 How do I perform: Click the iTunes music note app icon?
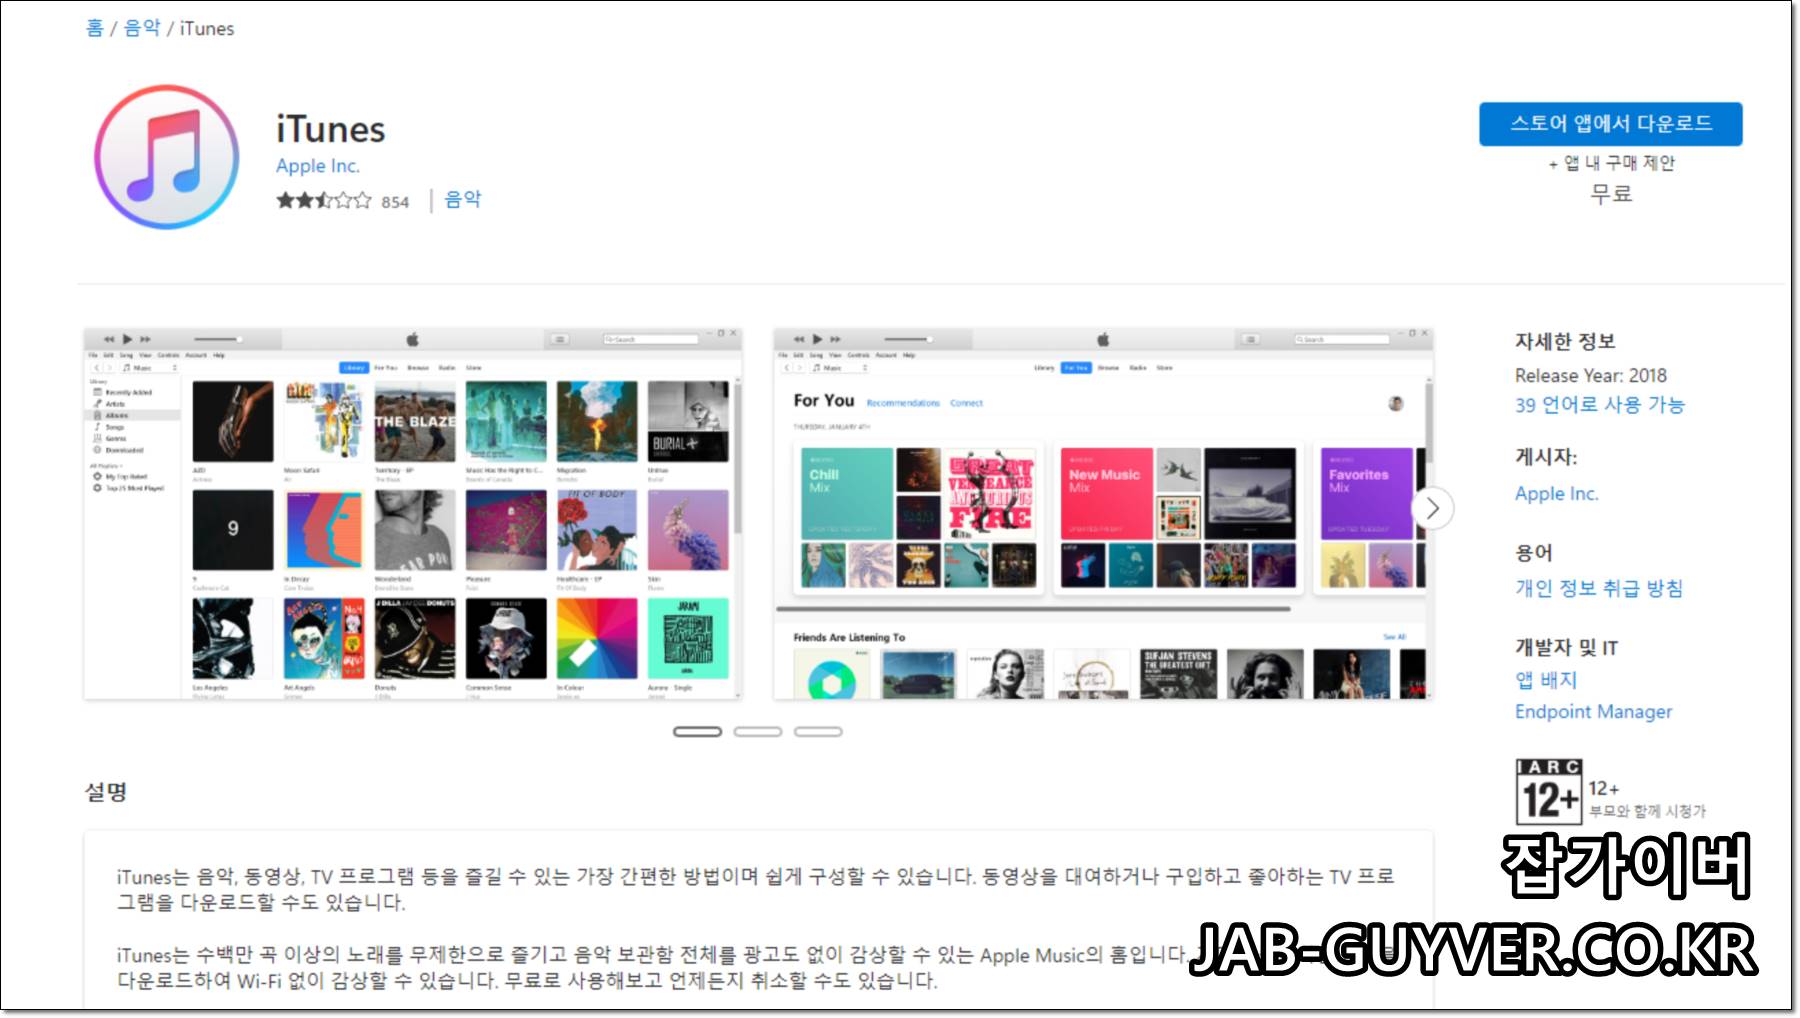[167, 157]
